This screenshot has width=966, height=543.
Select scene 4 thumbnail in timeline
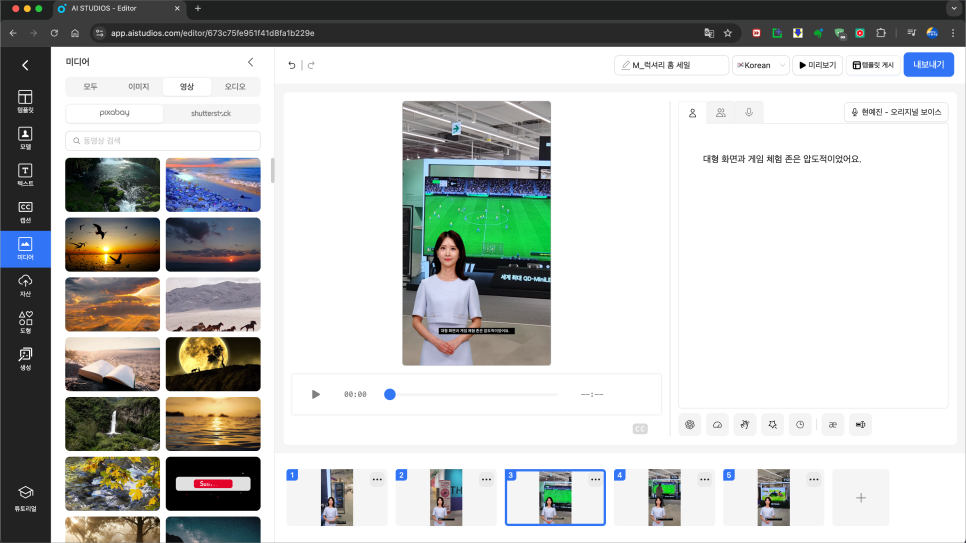coord(664,497)
